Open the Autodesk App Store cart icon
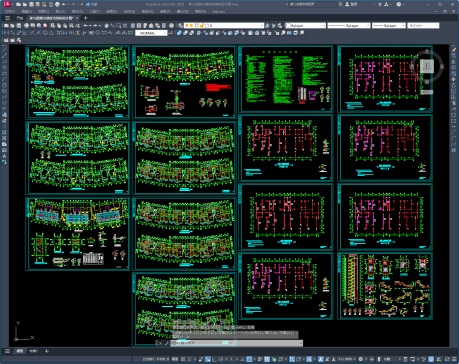 (380, 4)
